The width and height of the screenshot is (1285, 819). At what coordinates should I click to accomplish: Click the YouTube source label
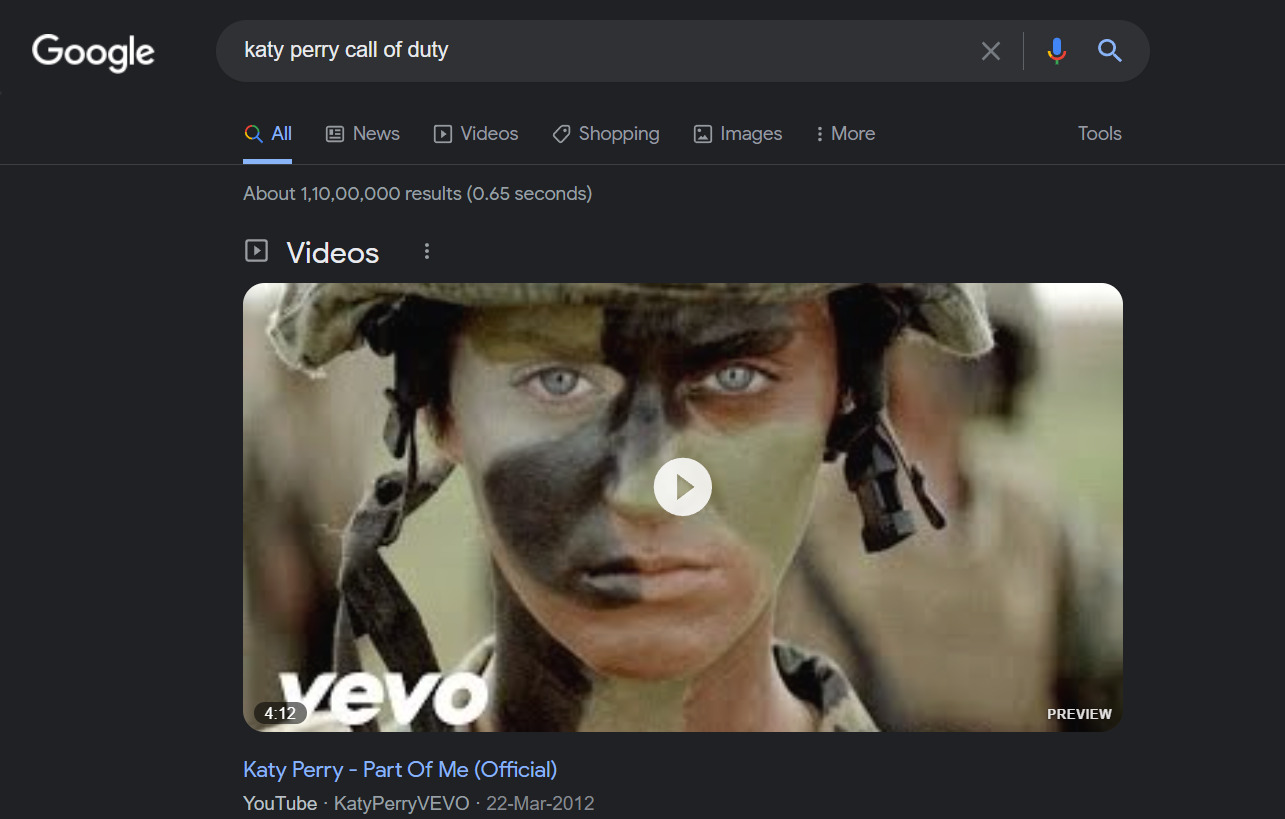279,803
